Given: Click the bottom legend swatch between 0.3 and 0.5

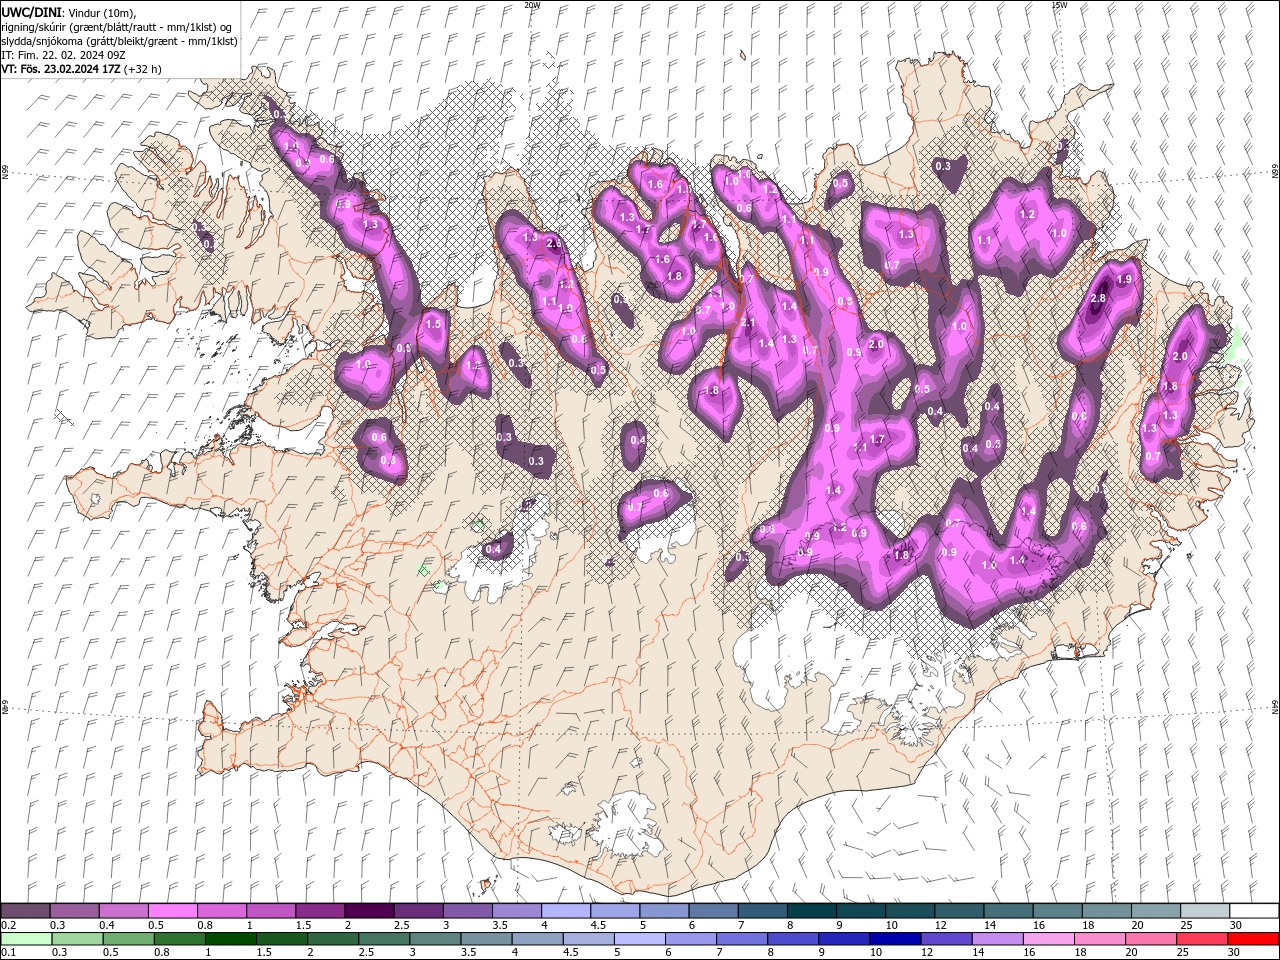Looking at the screenshot, I should tap(77, 939).
